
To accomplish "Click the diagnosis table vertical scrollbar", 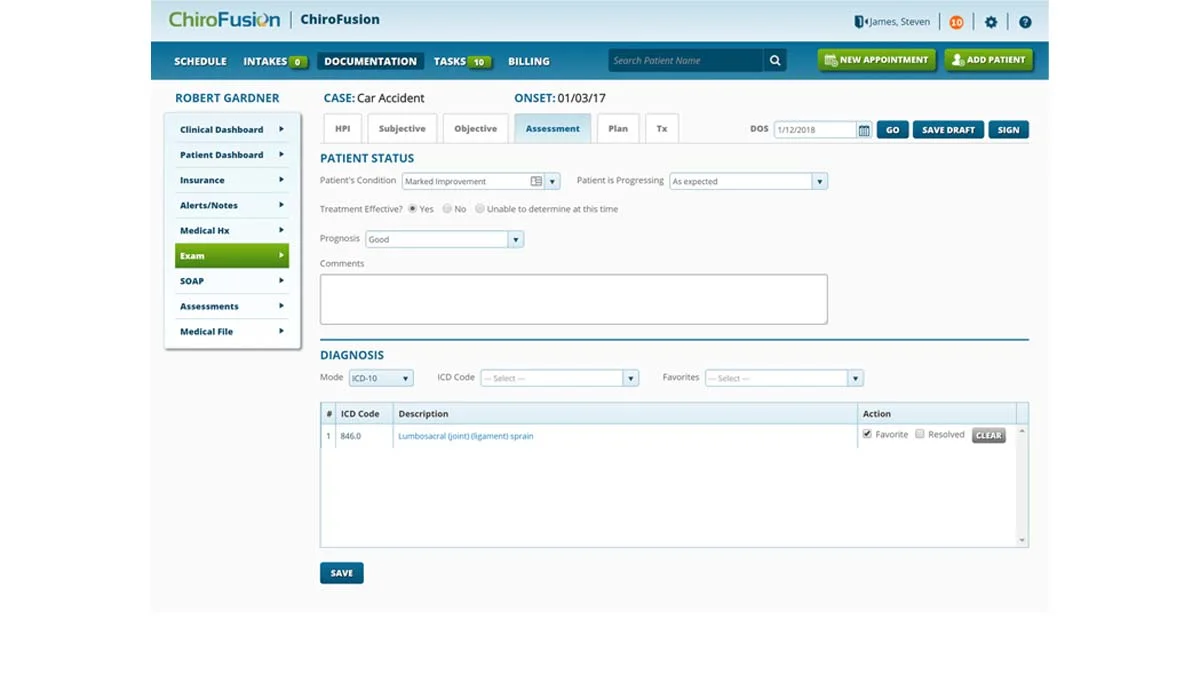I will 1021,486.
